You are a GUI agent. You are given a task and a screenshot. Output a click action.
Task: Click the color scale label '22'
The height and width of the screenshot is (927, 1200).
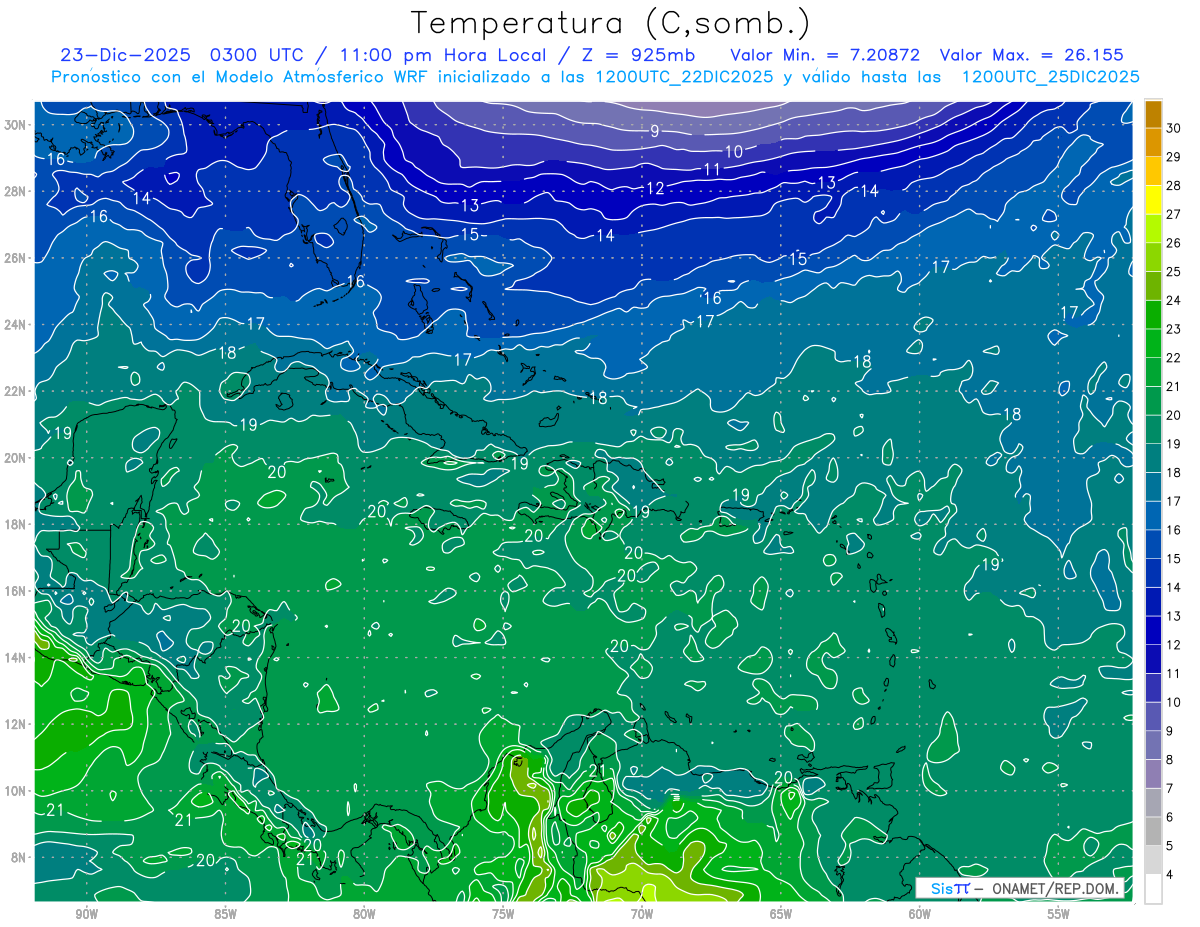(x=1174, y=358)
